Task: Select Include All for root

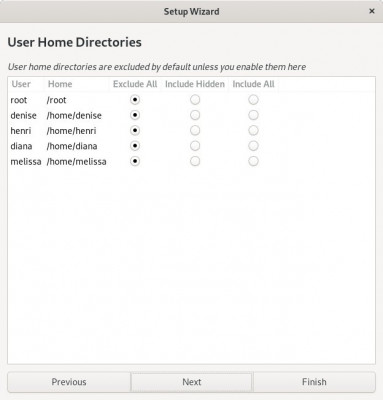Action: click(253, 100)
